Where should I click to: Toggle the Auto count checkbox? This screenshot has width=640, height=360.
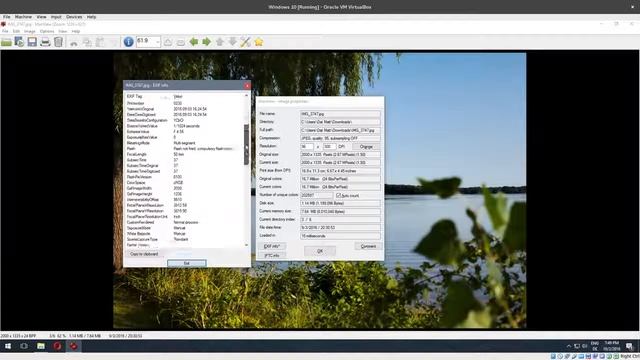[x=338, y=196]
